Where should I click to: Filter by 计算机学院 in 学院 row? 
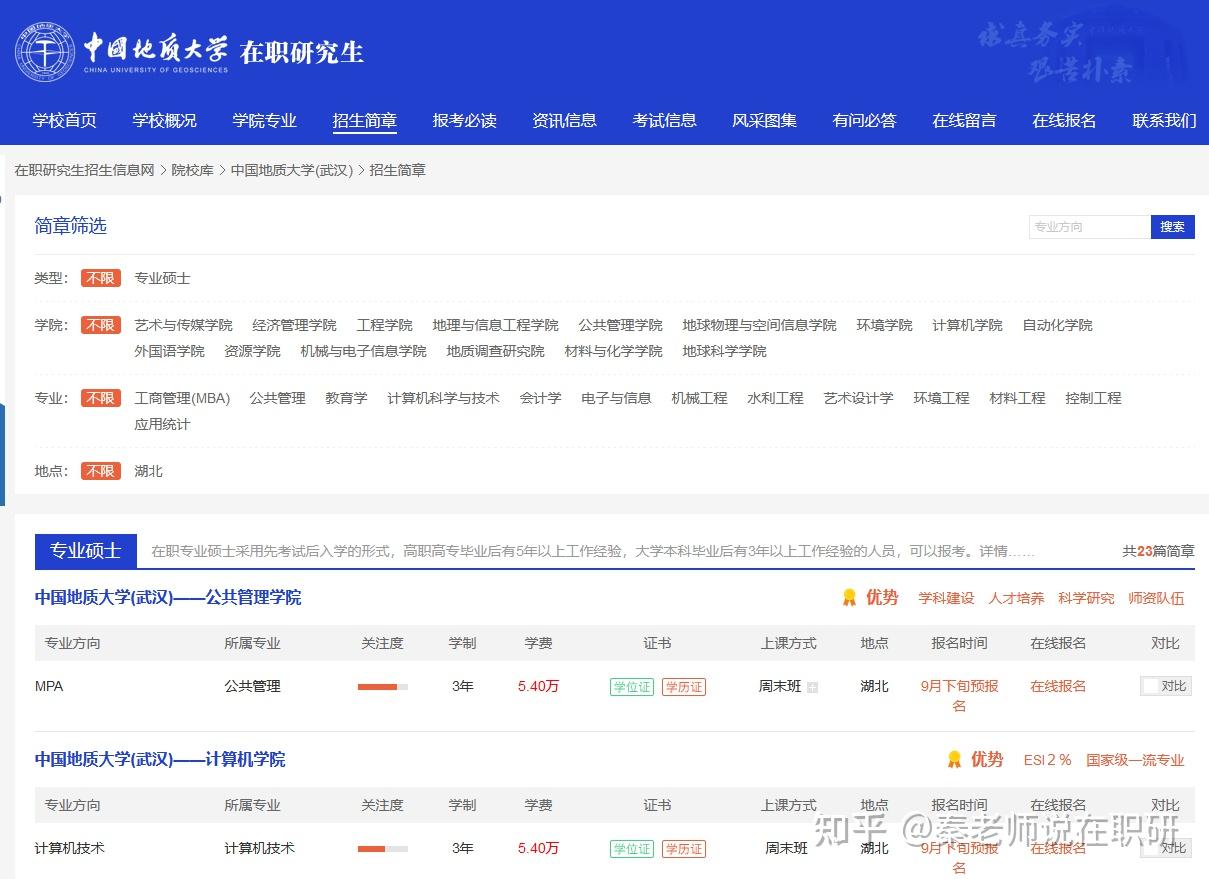pyautogui.click(x=968, y=325)
